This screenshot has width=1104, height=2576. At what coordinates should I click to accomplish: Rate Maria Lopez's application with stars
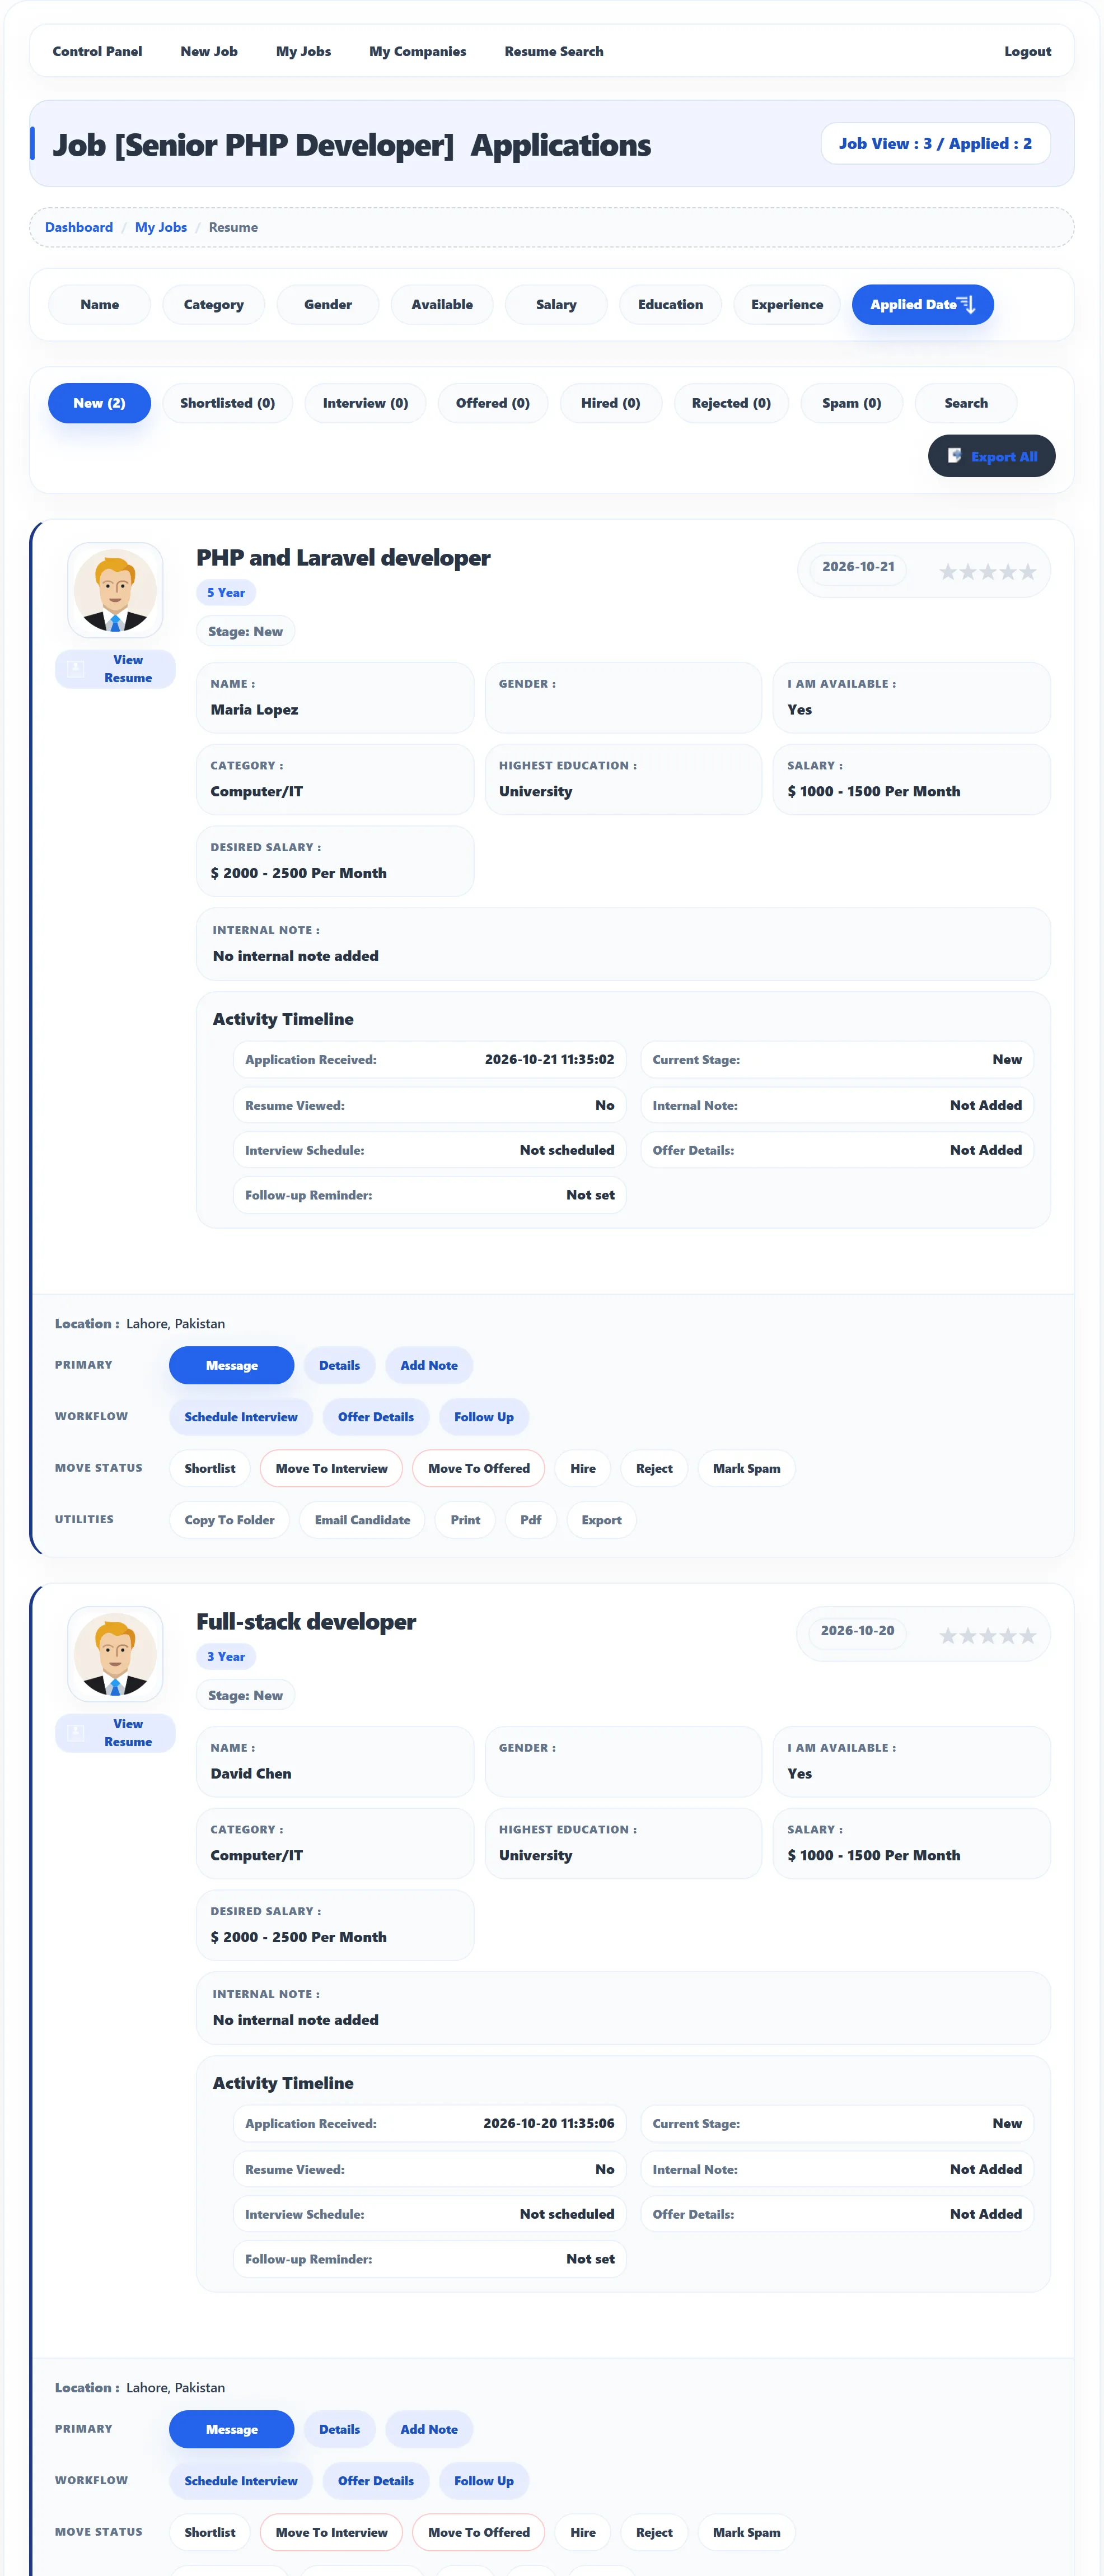pos(987,571)
